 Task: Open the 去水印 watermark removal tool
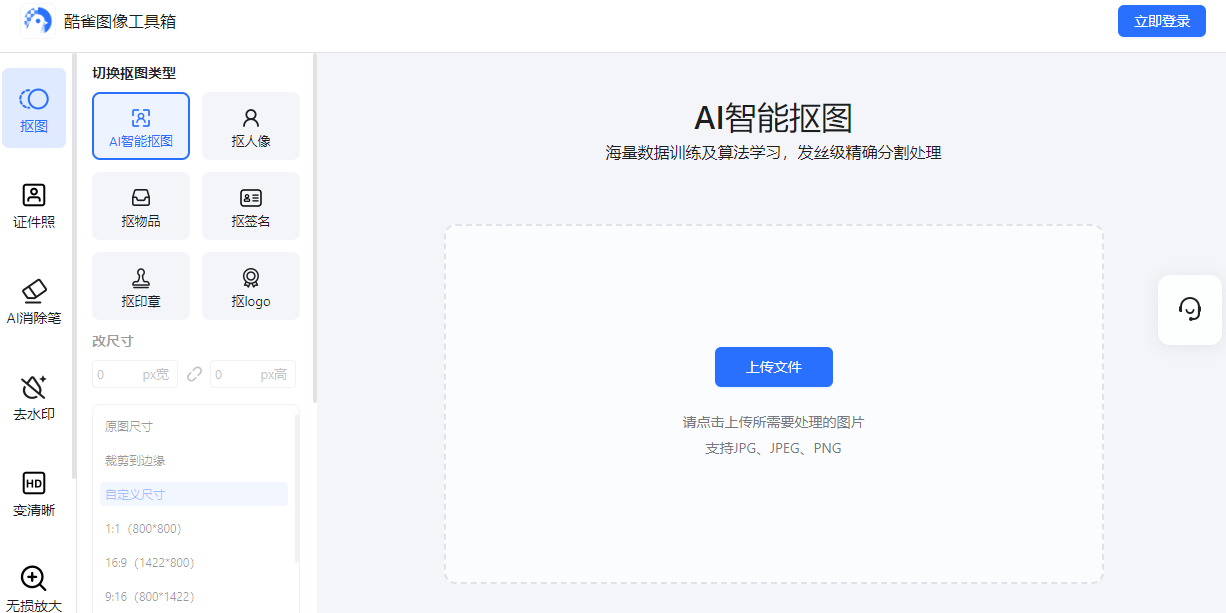click(34, 395)
